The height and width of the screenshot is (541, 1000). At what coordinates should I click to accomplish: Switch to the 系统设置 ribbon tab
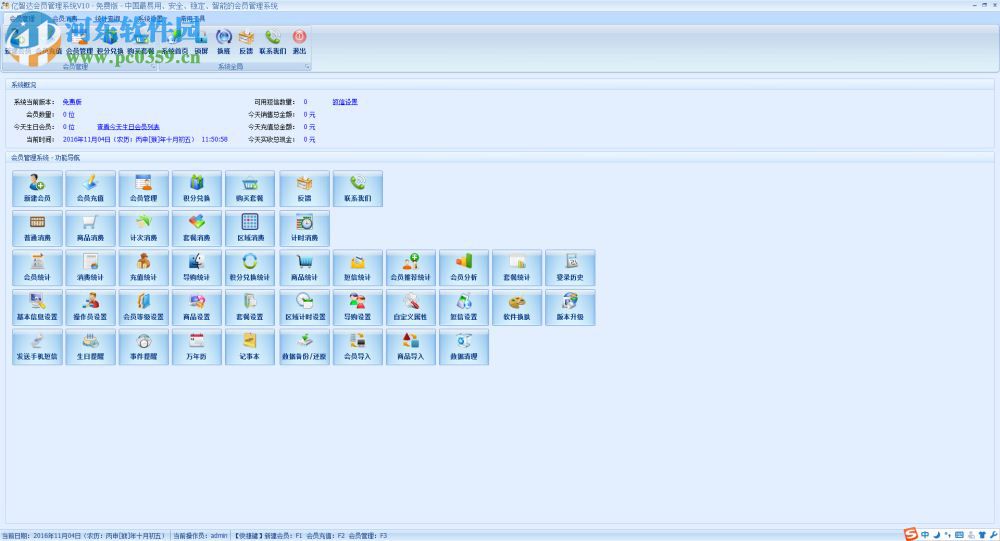coord(150,19)
